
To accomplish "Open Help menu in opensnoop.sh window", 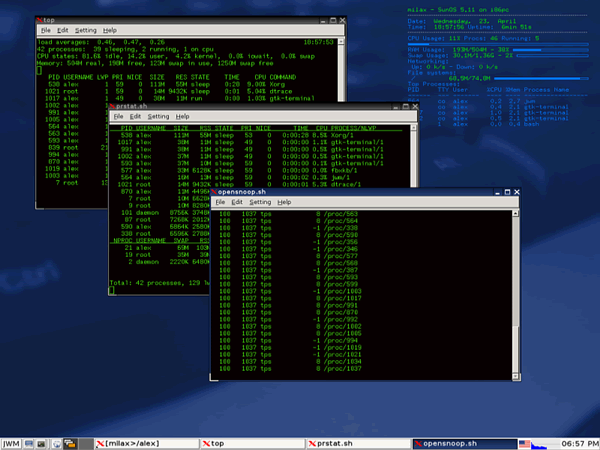I will 284,202.
